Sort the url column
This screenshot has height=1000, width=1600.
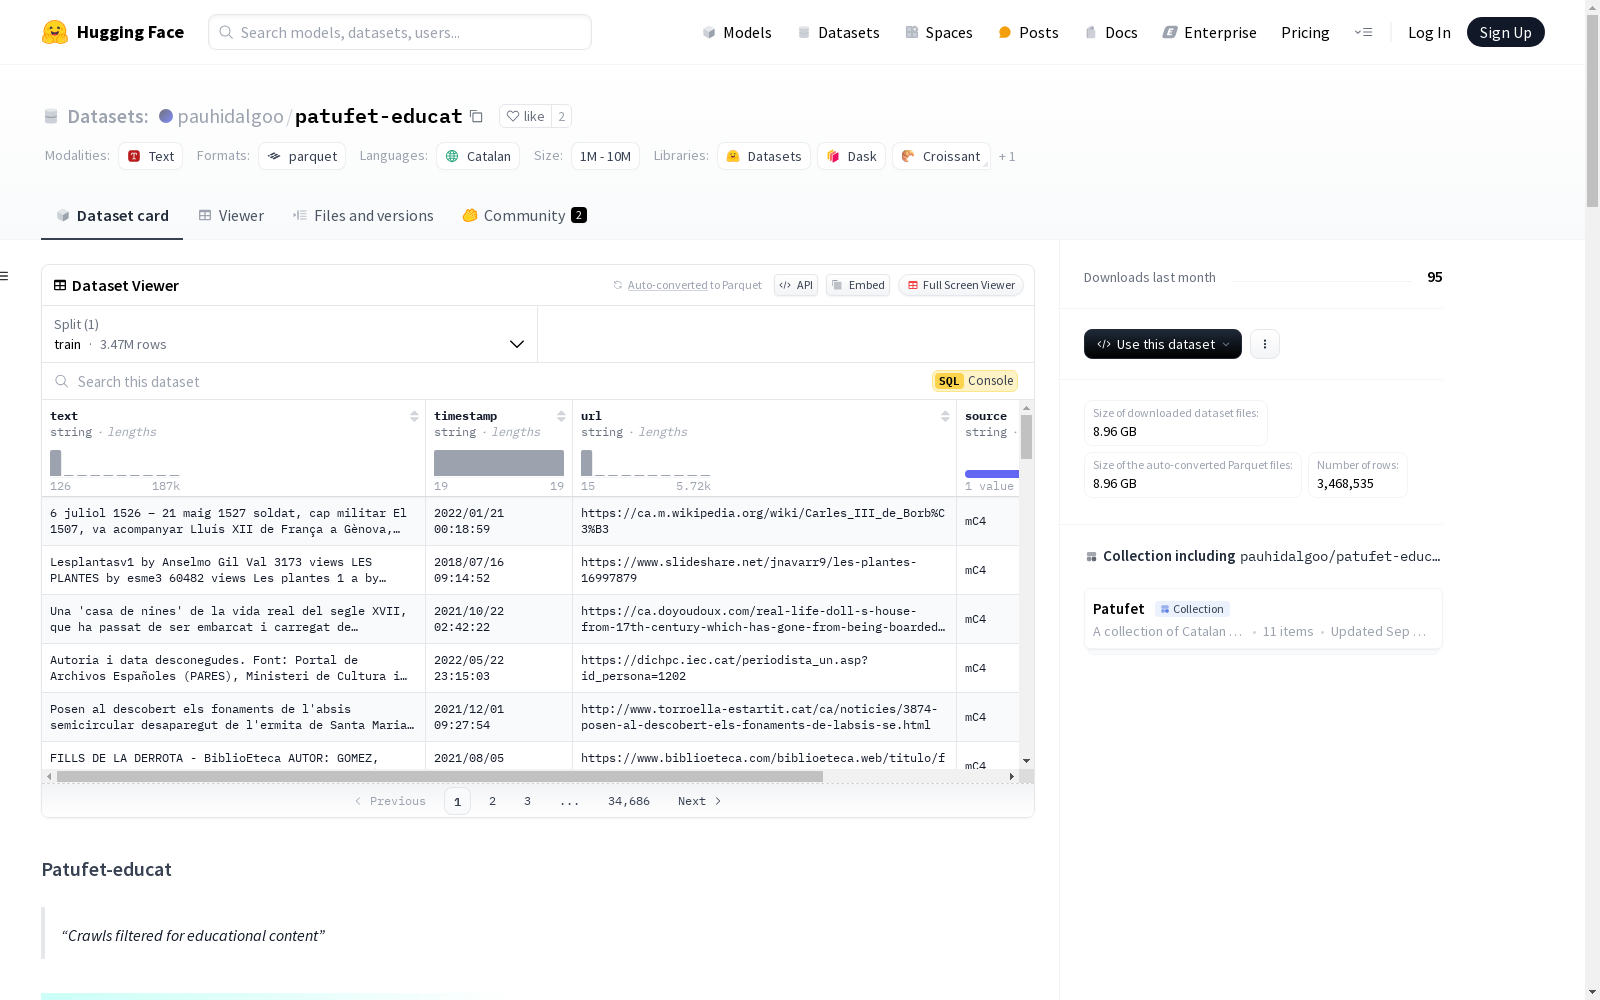pos(945,416)
